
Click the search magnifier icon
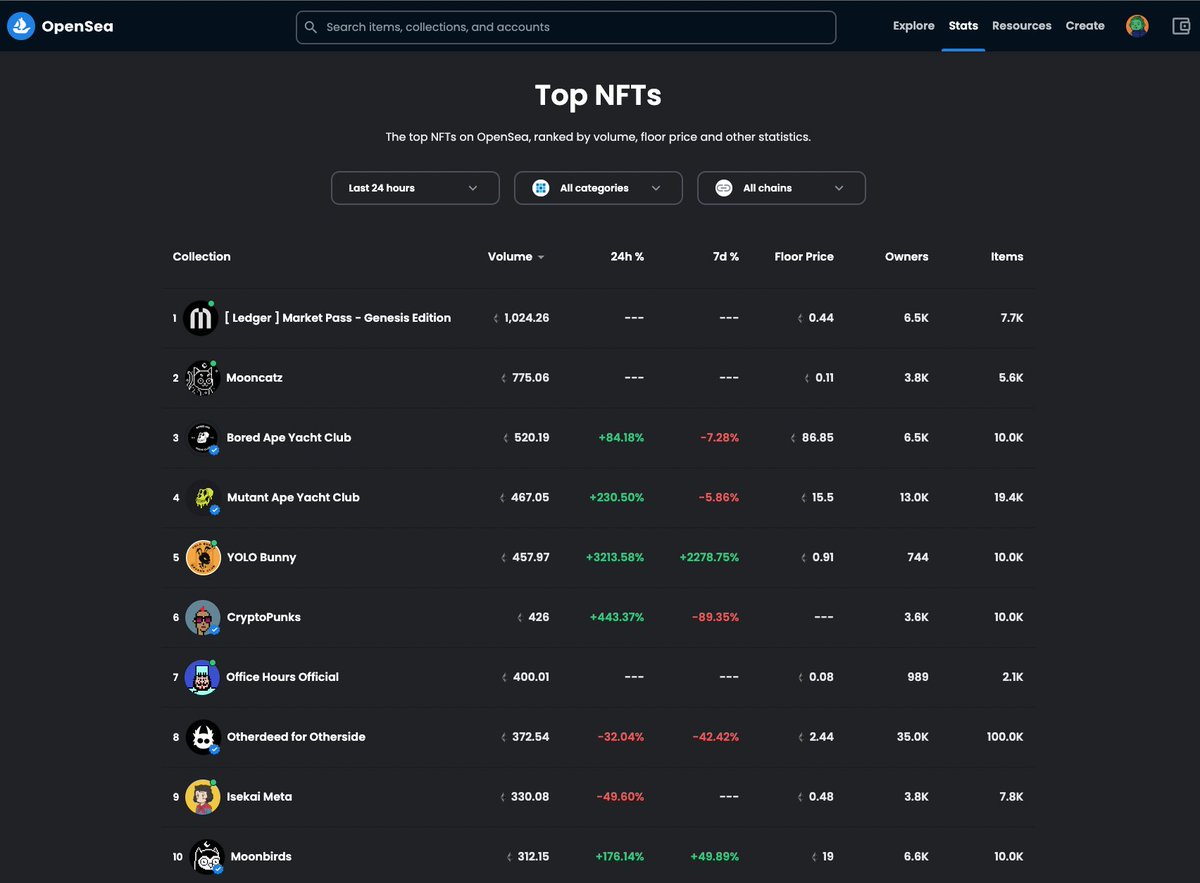311,27
